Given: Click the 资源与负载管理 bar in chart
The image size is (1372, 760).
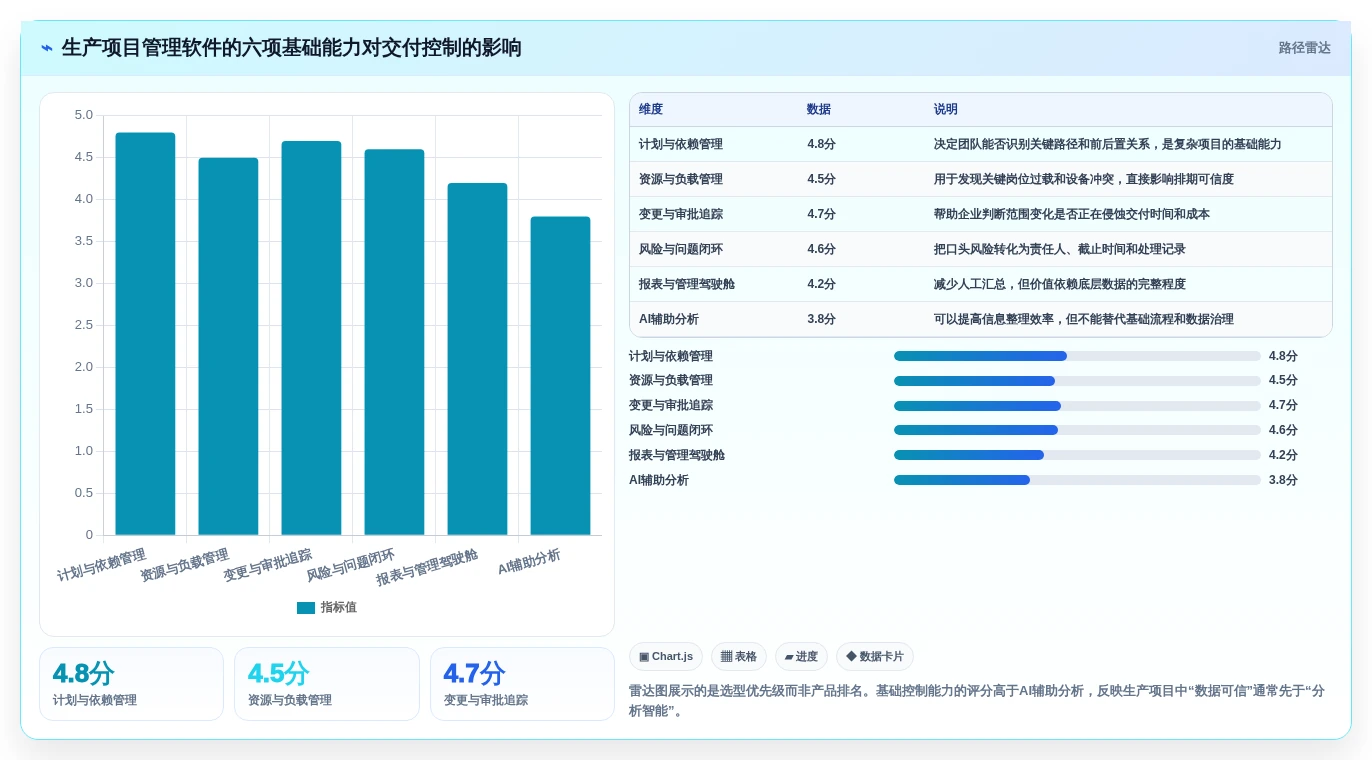Looking at the screenshot, I should click(228, 346).
